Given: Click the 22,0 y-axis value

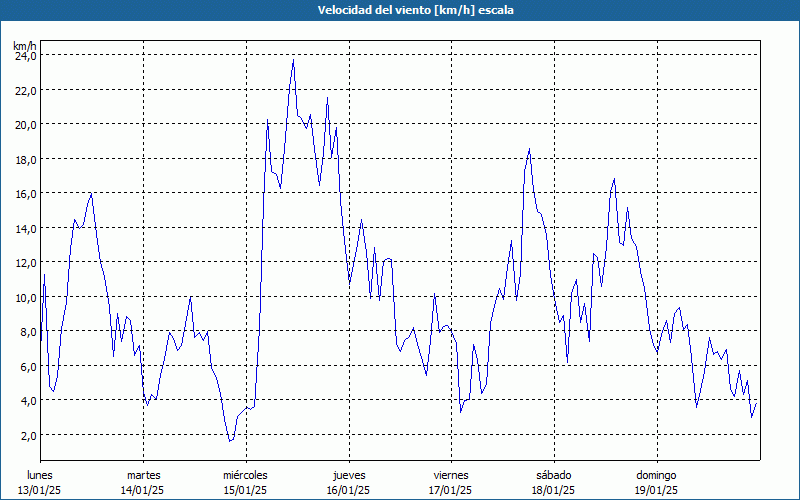Looking at the screenshot, I should pyautogui.click(x=26, y=90).
